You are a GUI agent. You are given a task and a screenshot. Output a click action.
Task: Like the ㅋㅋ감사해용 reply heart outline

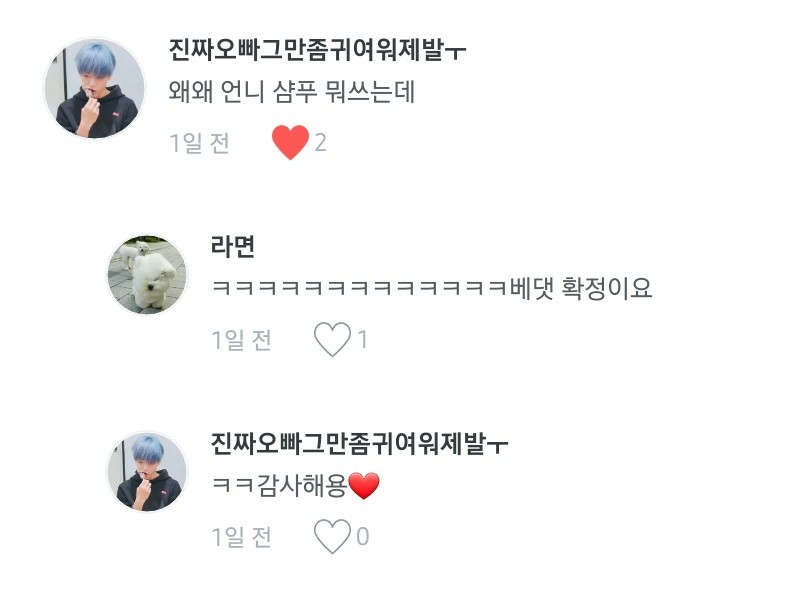pyautogui.click(x=332, y=536)
